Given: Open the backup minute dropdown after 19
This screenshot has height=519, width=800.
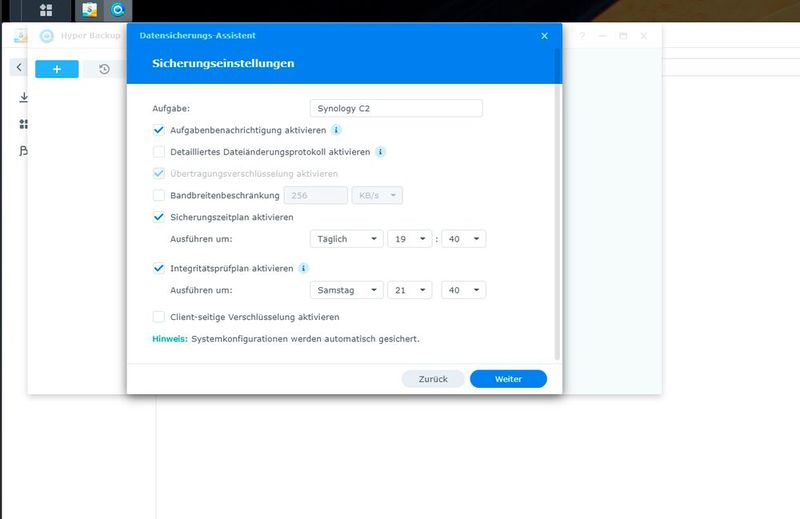Looking at the screenshot, I should pos(463,239).
